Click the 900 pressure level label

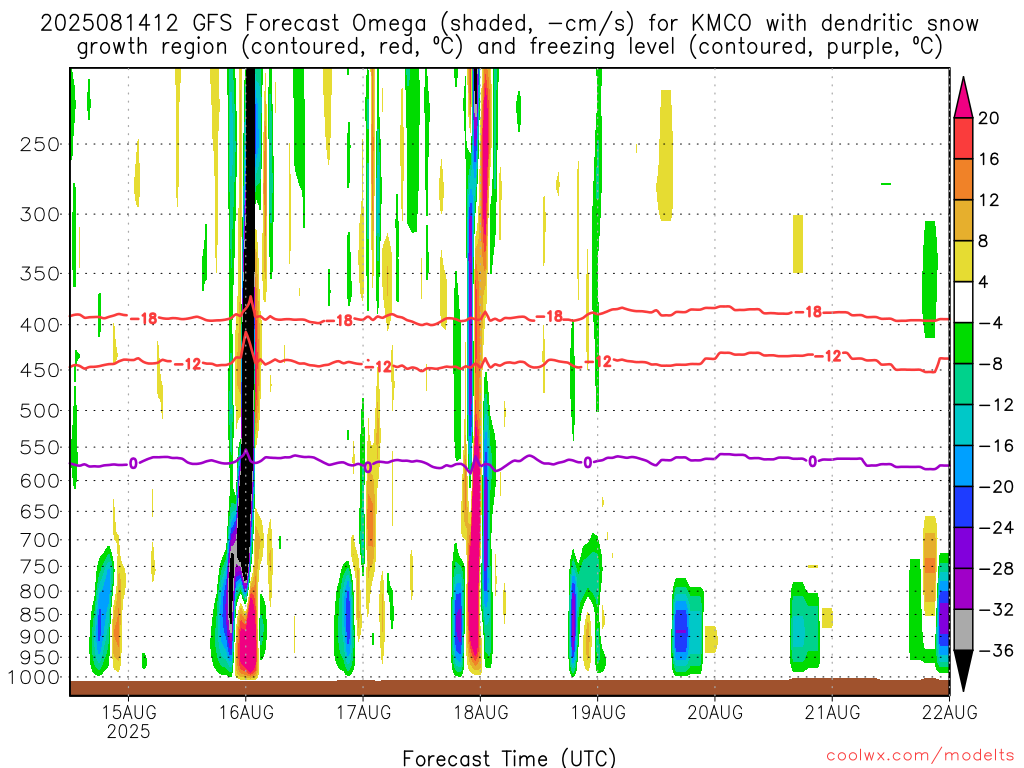(x=40, y=637)
